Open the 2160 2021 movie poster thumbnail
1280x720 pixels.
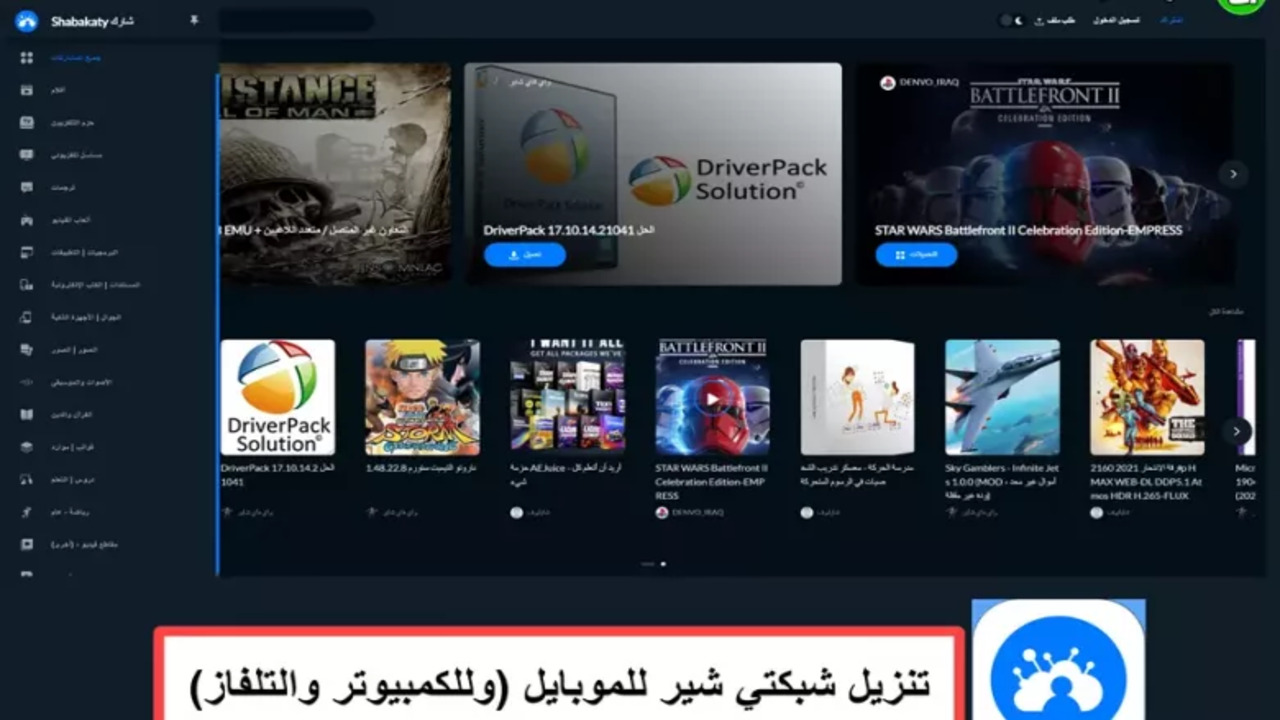[x=1147, y=397]
